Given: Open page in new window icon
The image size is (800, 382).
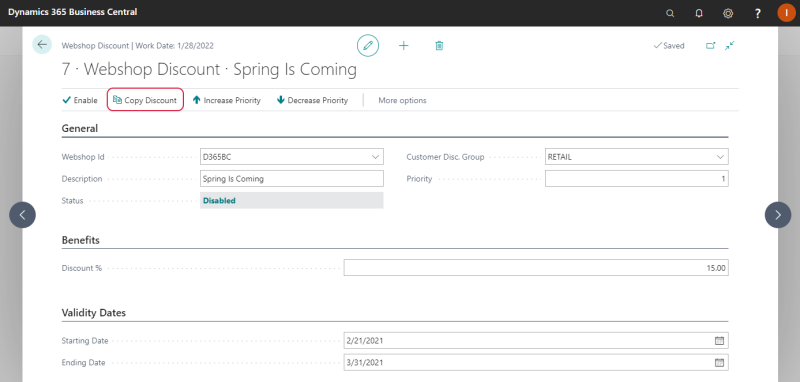Looking at the screenshot, I should tap(710, 45).
